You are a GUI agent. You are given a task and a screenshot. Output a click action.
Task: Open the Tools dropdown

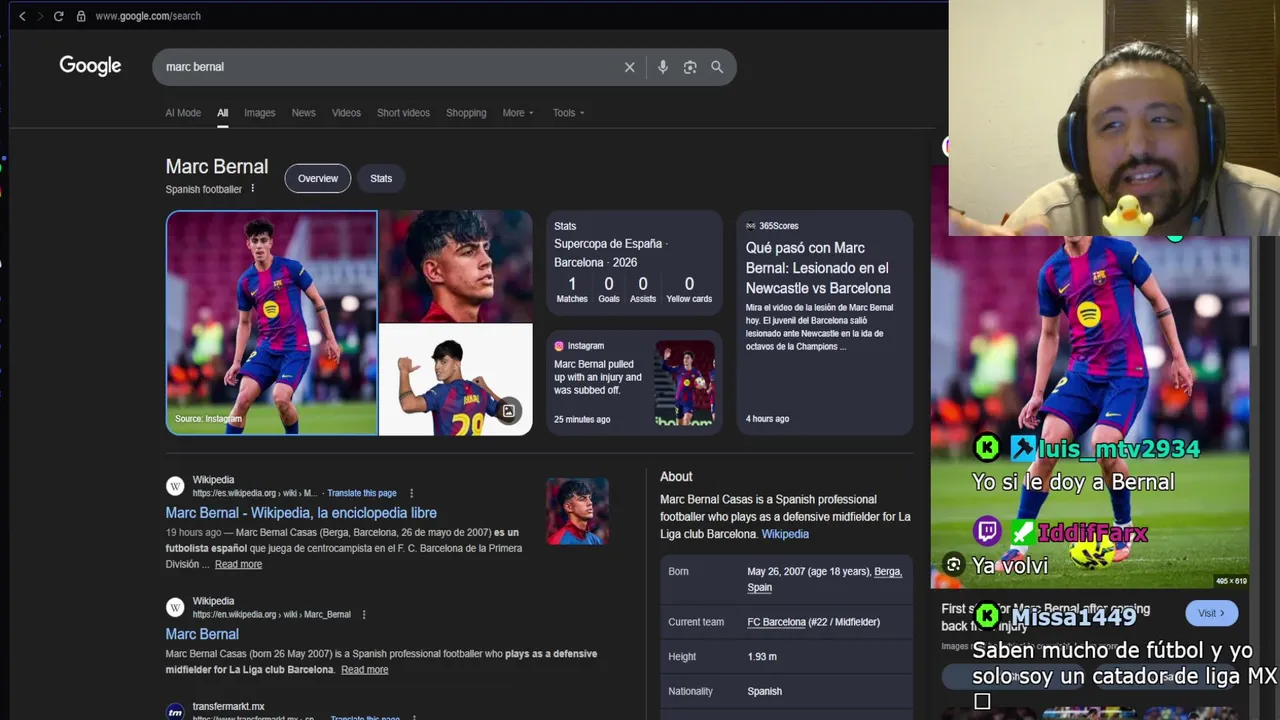(x=569, y=113)
